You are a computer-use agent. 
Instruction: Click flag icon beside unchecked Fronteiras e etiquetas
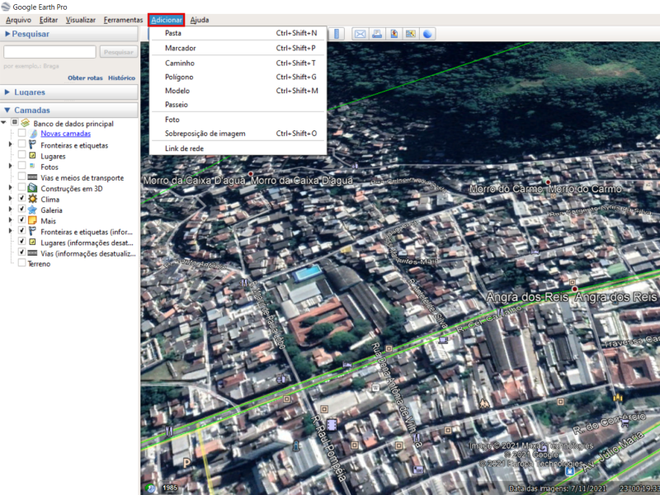pos(32,145)
